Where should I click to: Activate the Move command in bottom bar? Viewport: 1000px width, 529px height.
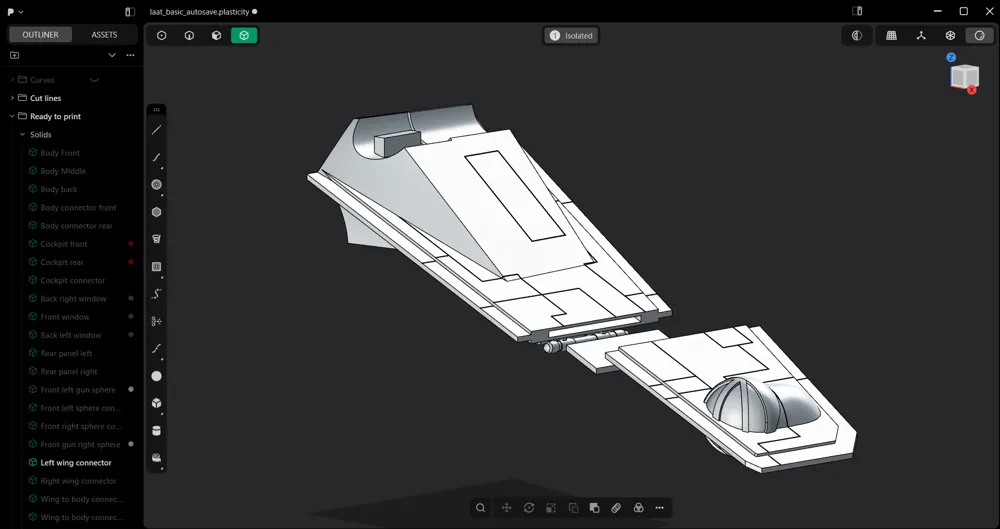[x=506, y=508]
